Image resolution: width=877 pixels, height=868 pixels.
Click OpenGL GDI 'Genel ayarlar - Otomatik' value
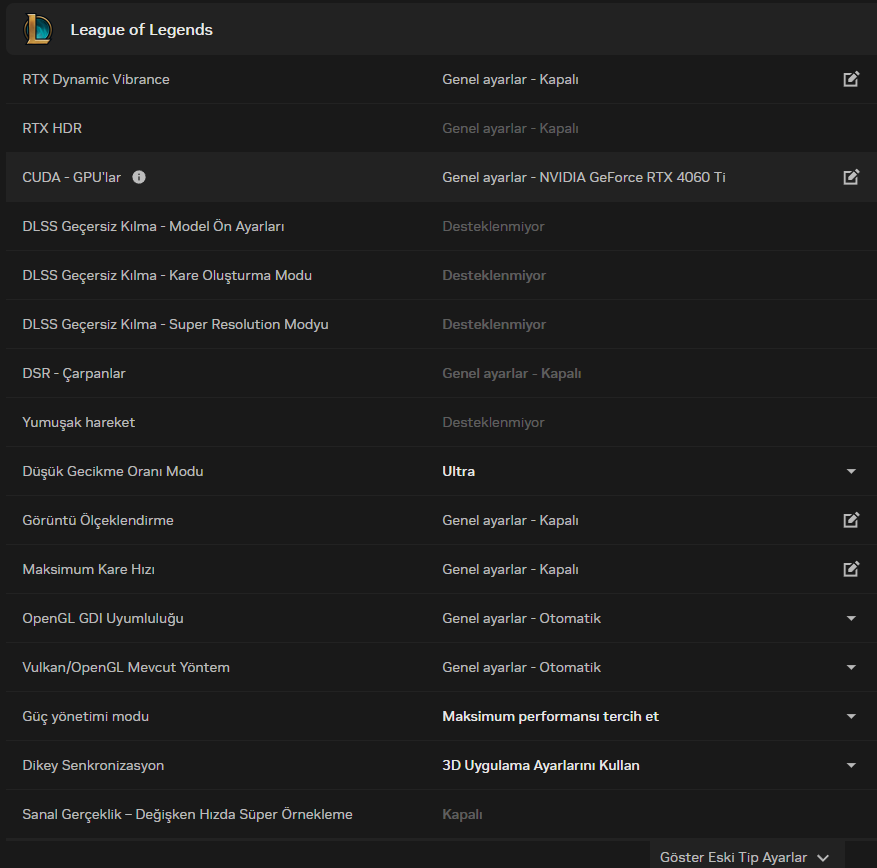tap(521, 619)
